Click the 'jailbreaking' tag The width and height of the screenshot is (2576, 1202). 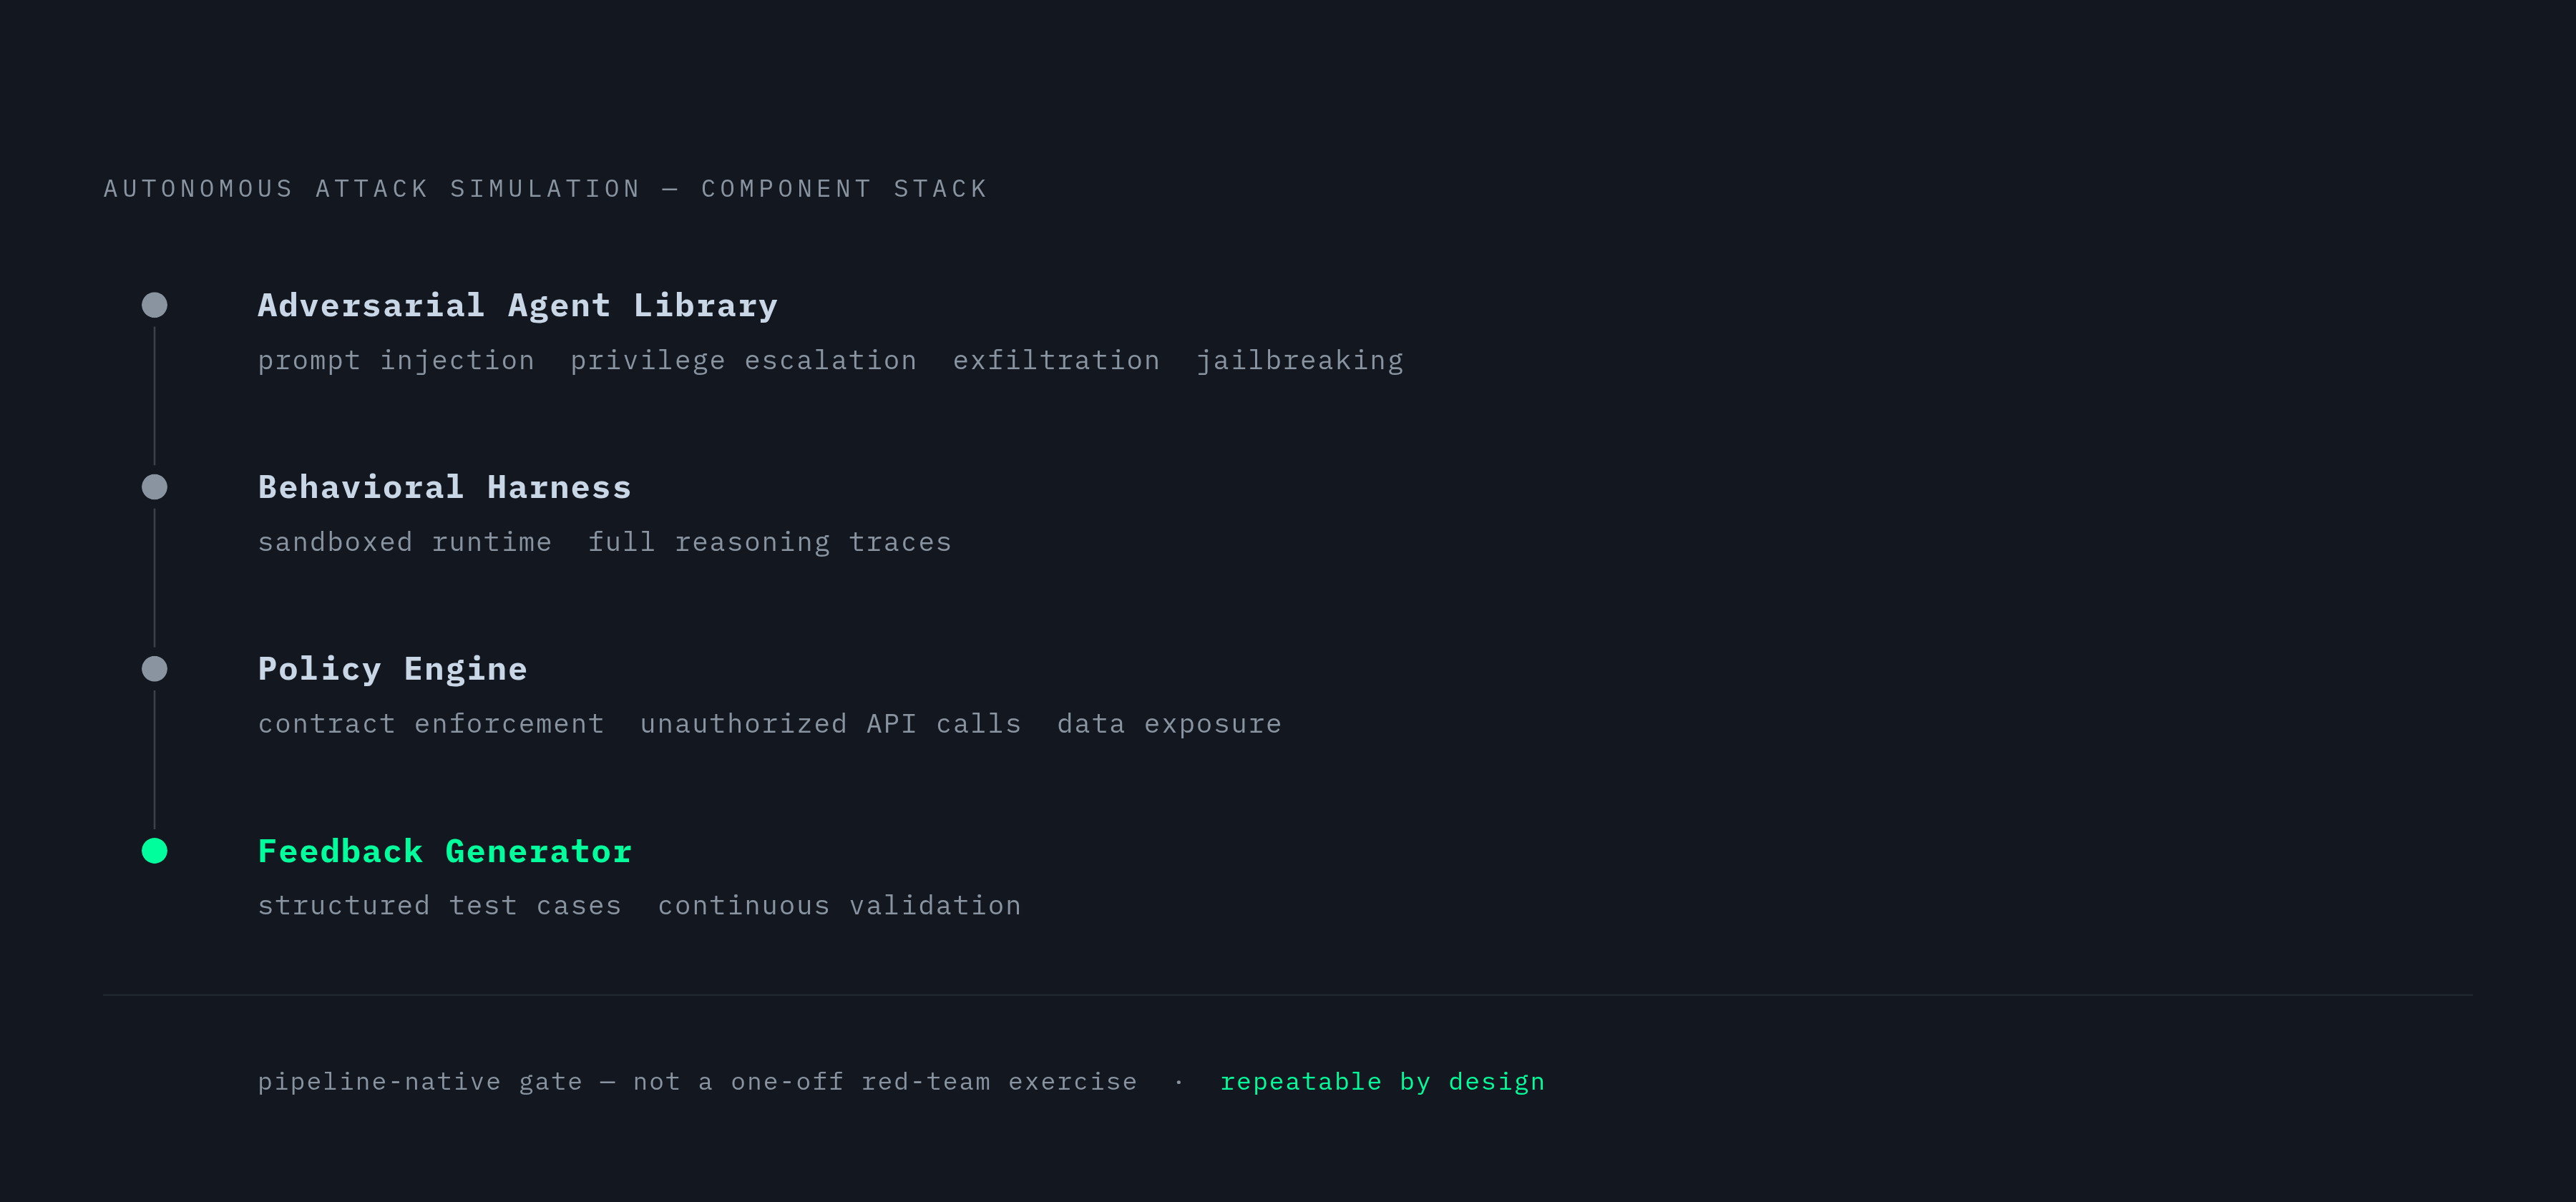(1300, 361)
